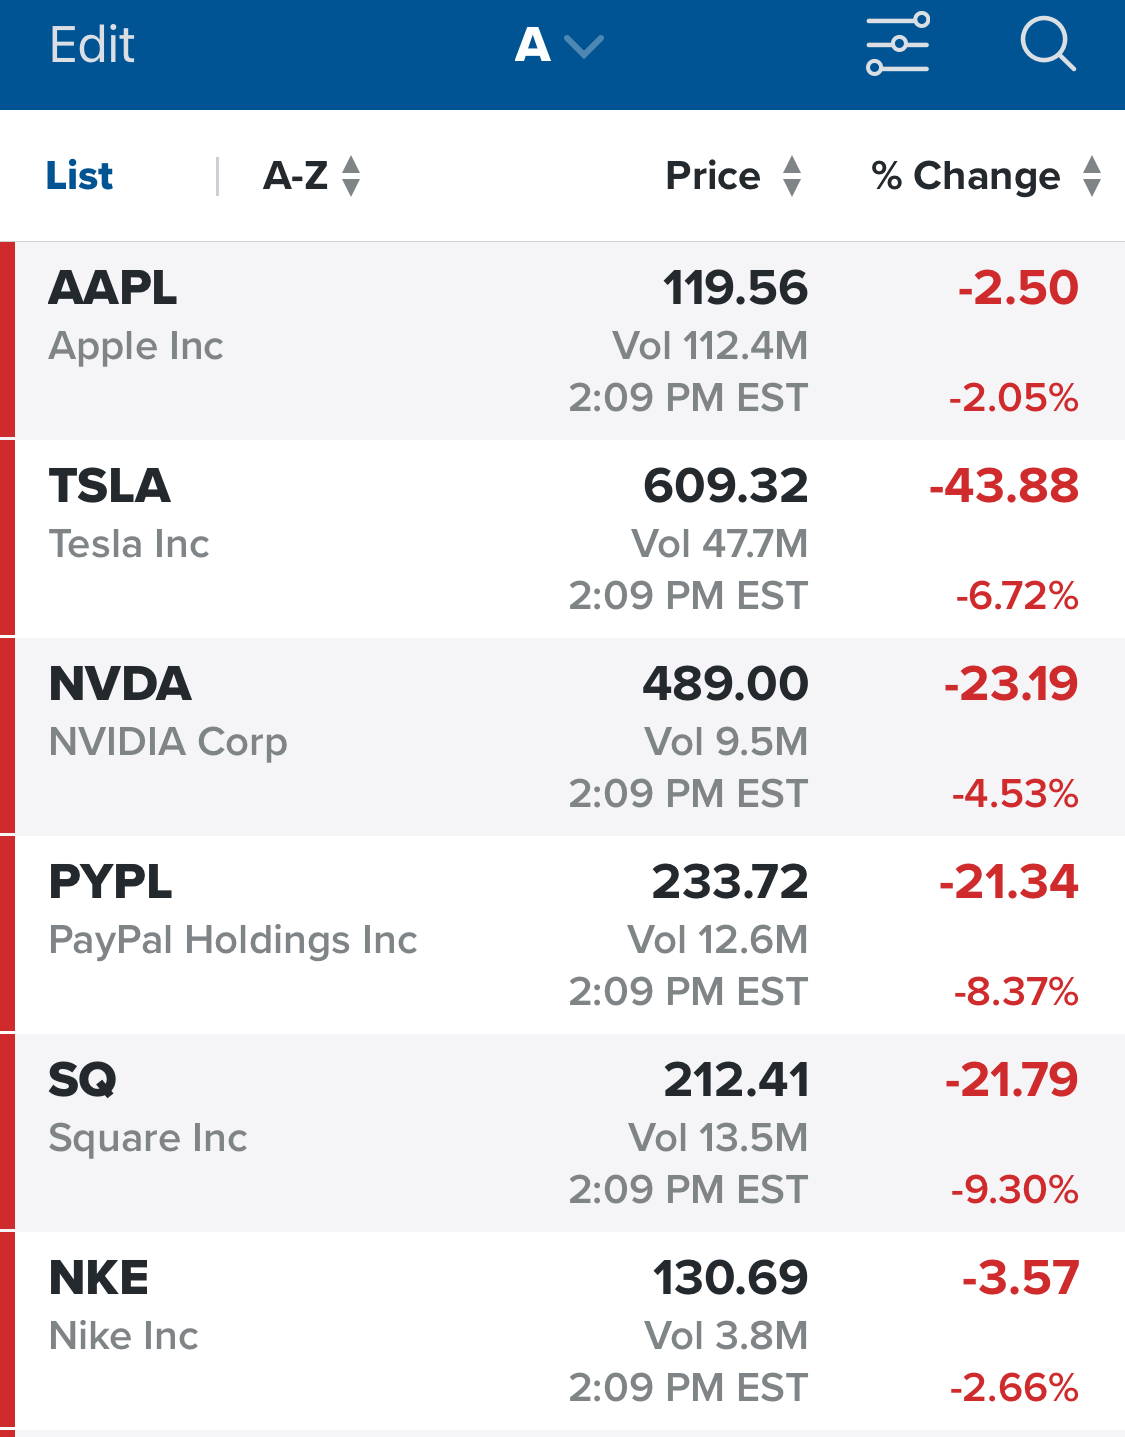Tap the Edit button
This screenshot has height=1437, width=1125.
click(x=92, y=45)
